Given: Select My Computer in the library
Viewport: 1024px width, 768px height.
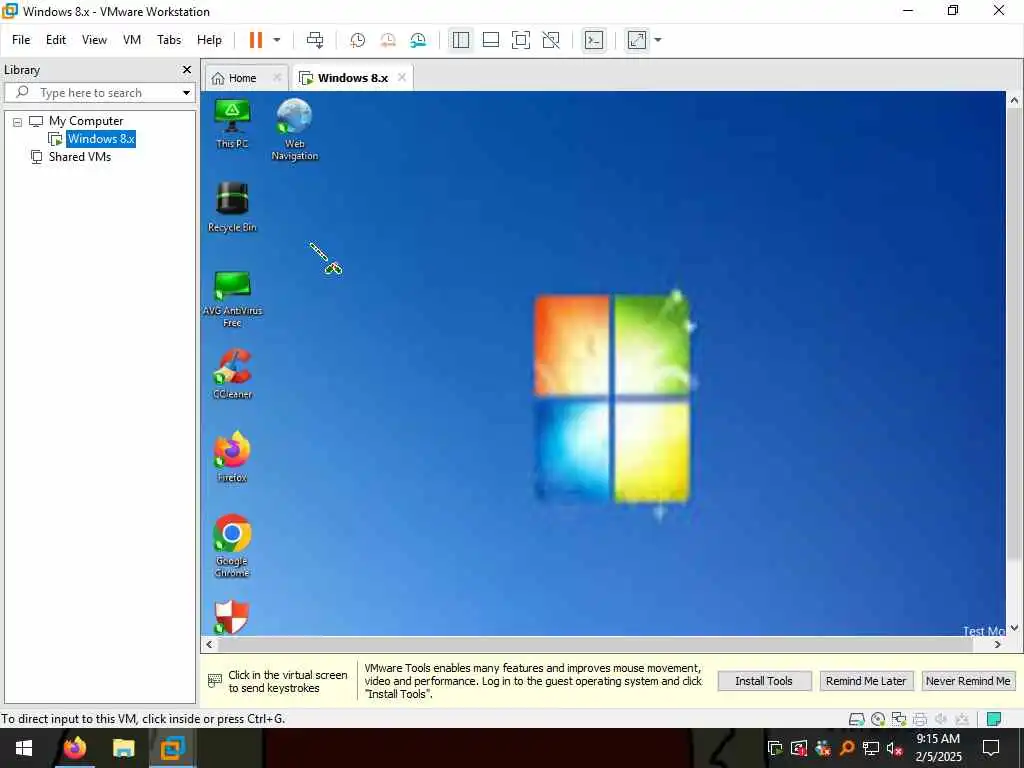Looking at the screenshot, I should point(86,121).
